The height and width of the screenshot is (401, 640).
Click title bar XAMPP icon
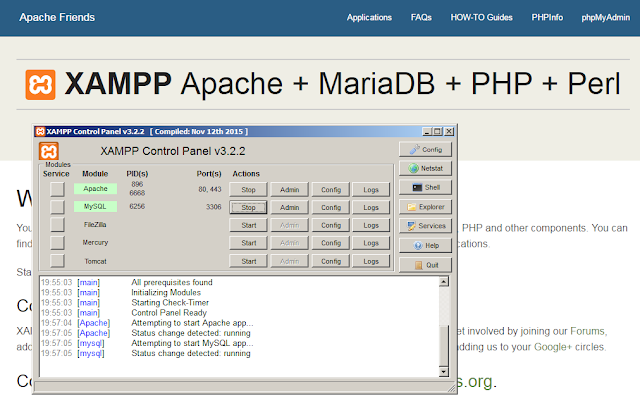[40, 131]
